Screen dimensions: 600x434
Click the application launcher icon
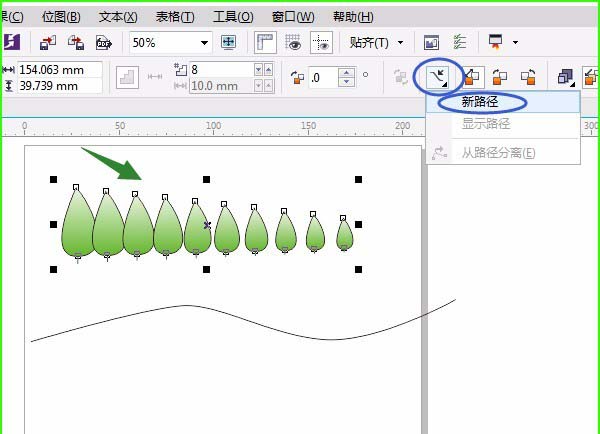(x=496, y=42)
